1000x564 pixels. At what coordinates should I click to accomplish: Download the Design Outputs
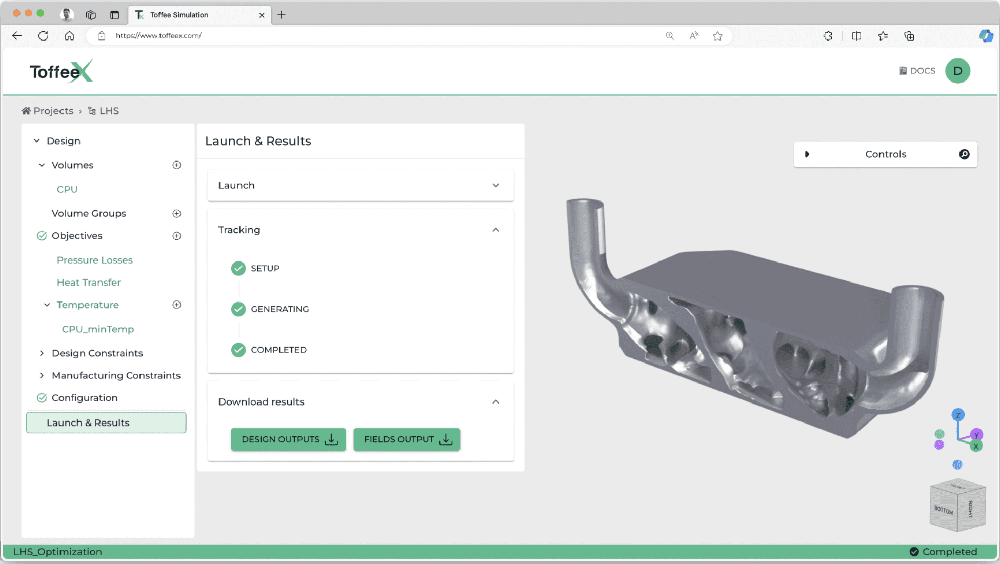tap(288, 439)
